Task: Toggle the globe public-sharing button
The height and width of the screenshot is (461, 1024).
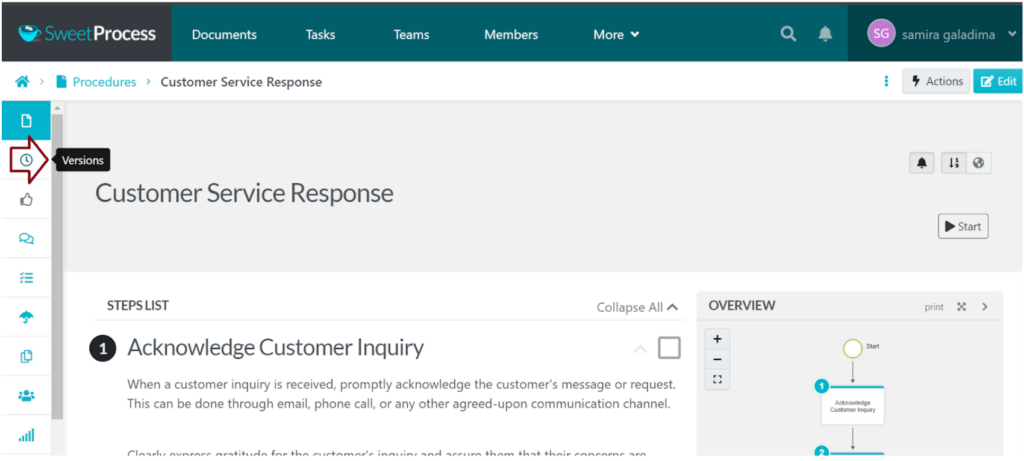Action: pos(978,163)
